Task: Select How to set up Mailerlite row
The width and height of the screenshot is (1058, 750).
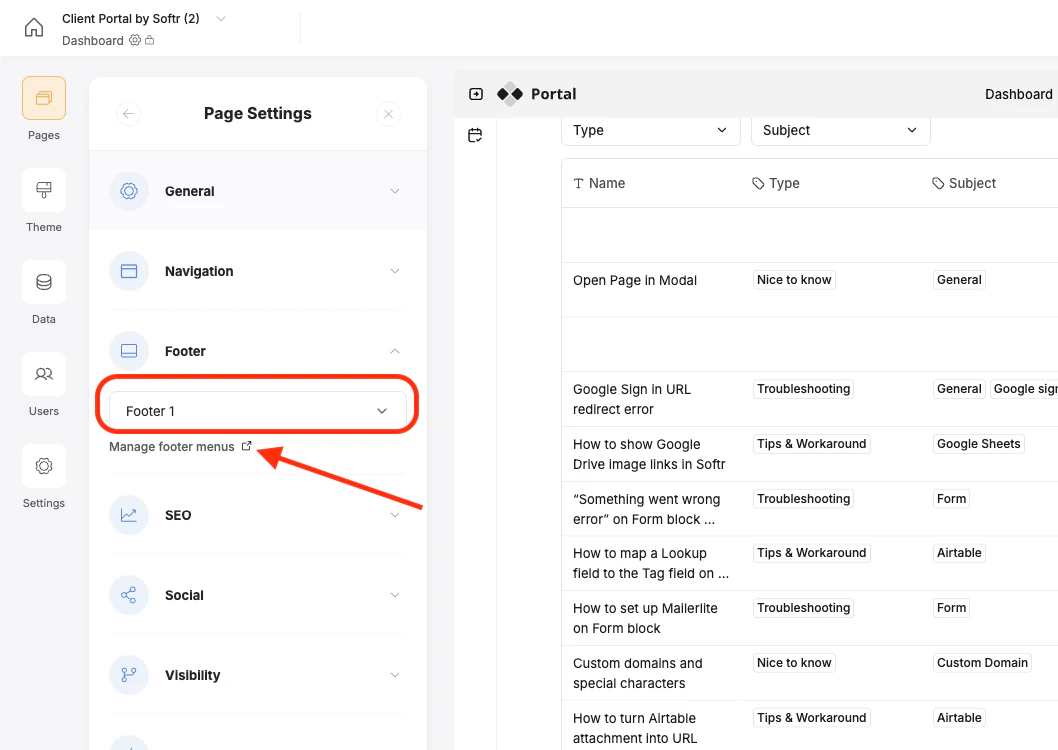Action: [x=810, y=618]
